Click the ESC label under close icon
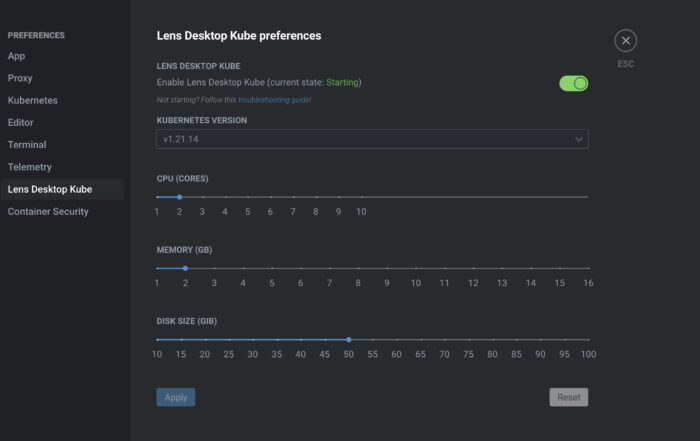This screenshot has height=441, width=700. 625,64
